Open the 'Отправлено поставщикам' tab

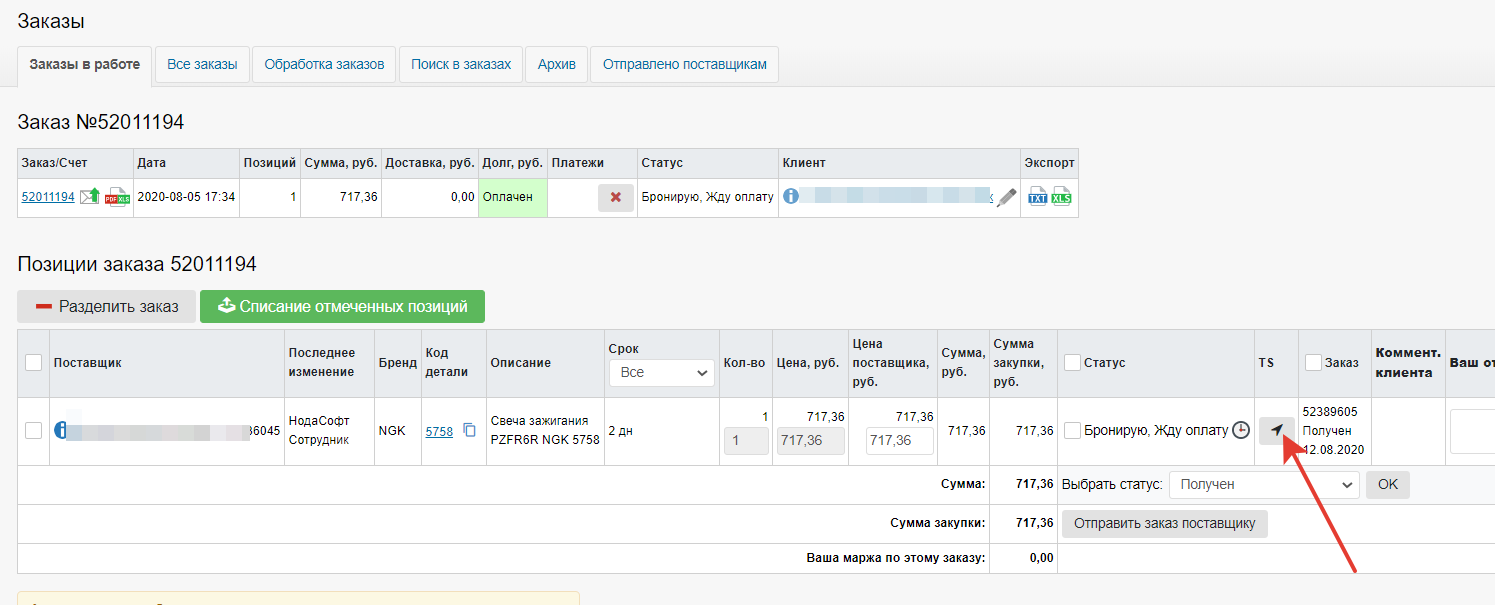point(684,64)
